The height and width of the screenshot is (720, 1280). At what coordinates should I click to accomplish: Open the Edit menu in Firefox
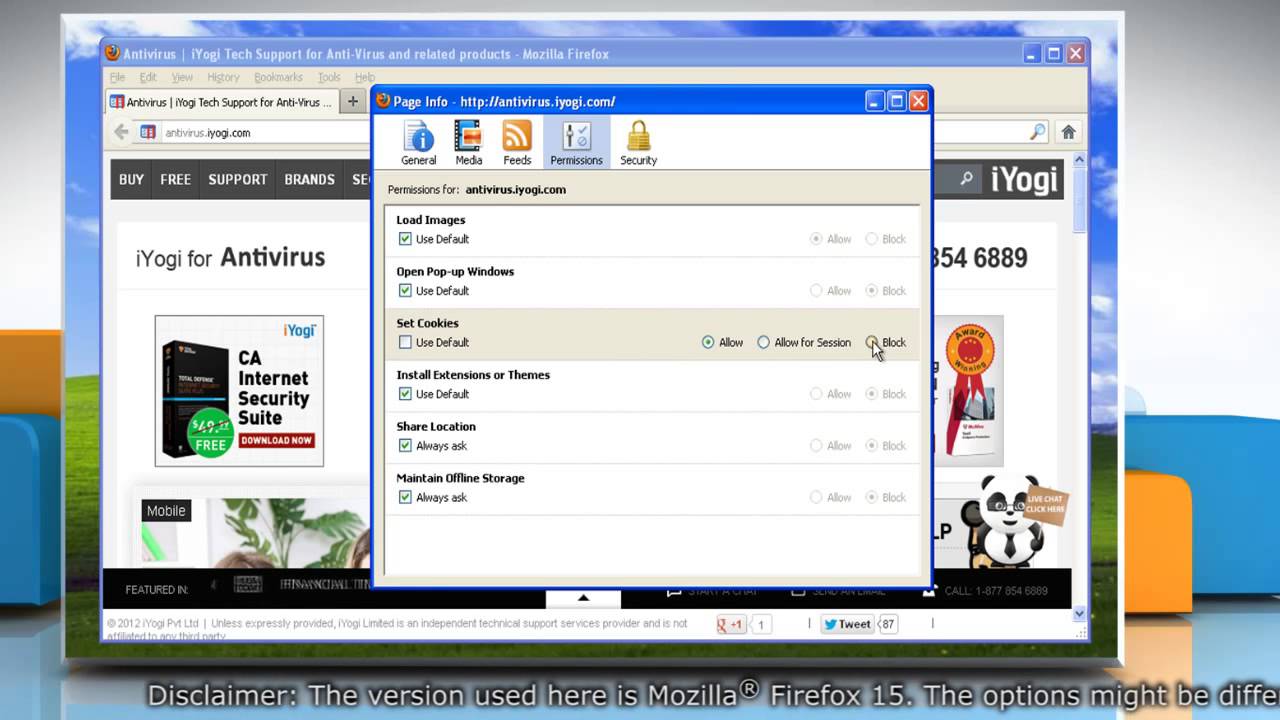(x=148, y=77)
